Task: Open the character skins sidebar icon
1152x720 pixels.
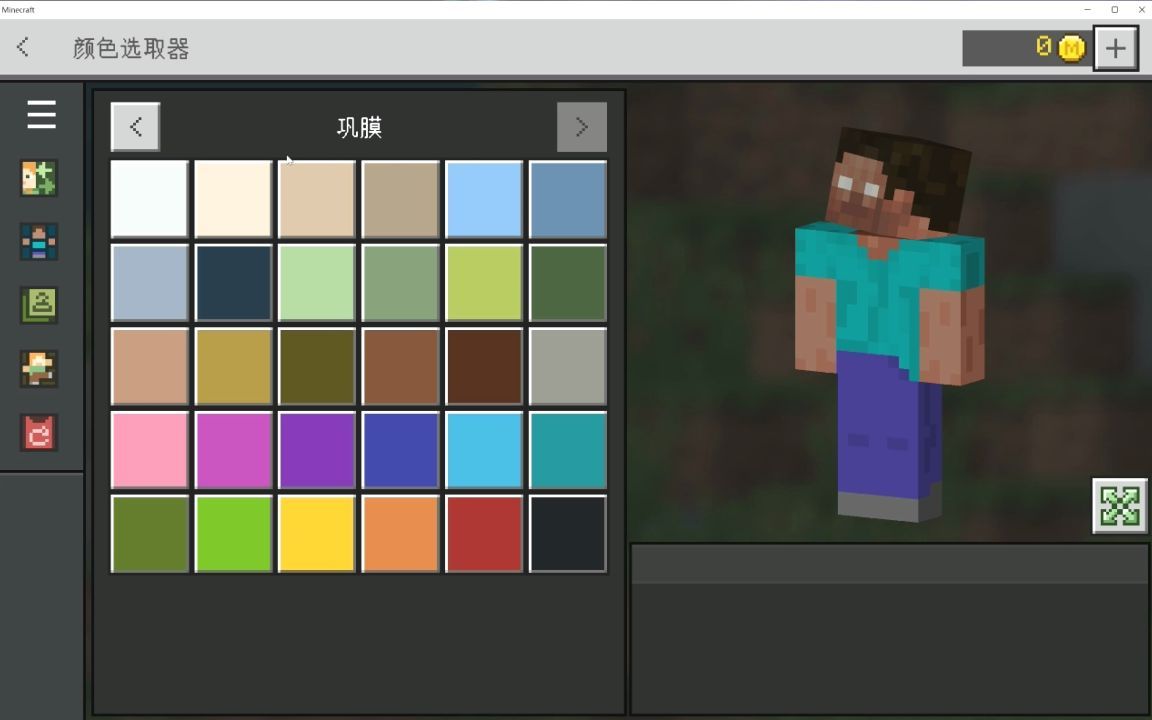Action: click(39, 178)
